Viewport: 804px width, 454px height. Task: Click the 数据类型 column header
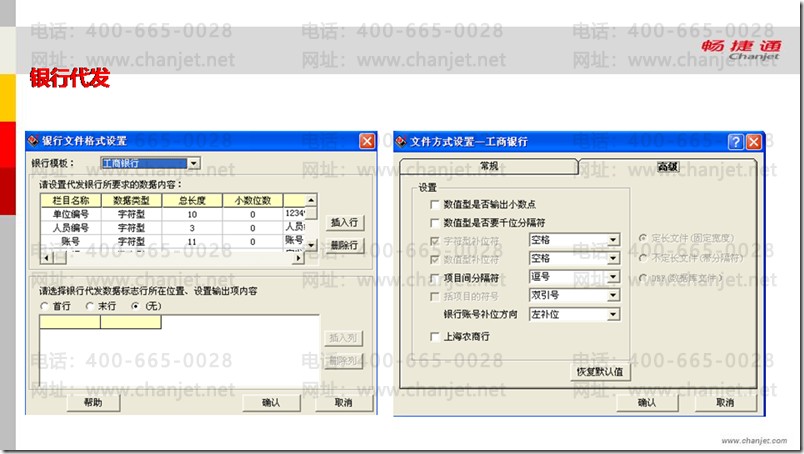131,201
